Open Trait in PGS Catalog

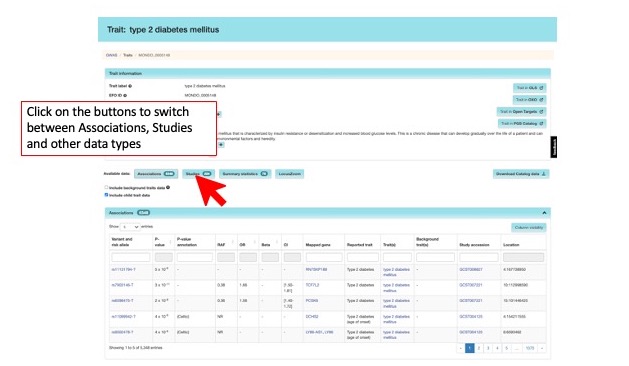(522, 124)
